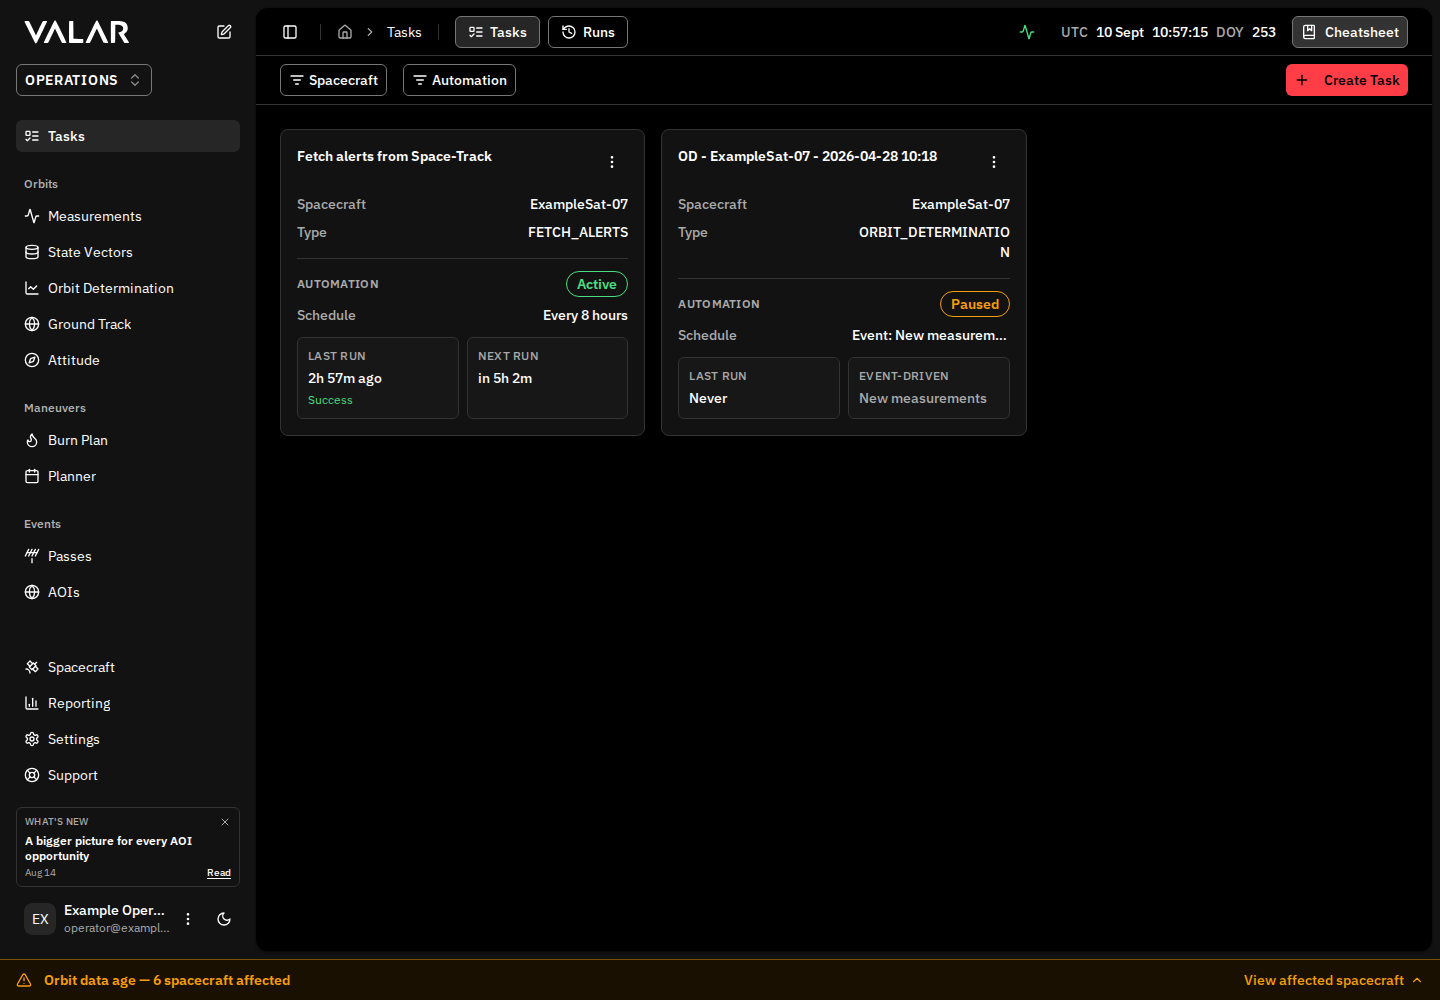Click the green activity pulse icon

[1027, 32]
